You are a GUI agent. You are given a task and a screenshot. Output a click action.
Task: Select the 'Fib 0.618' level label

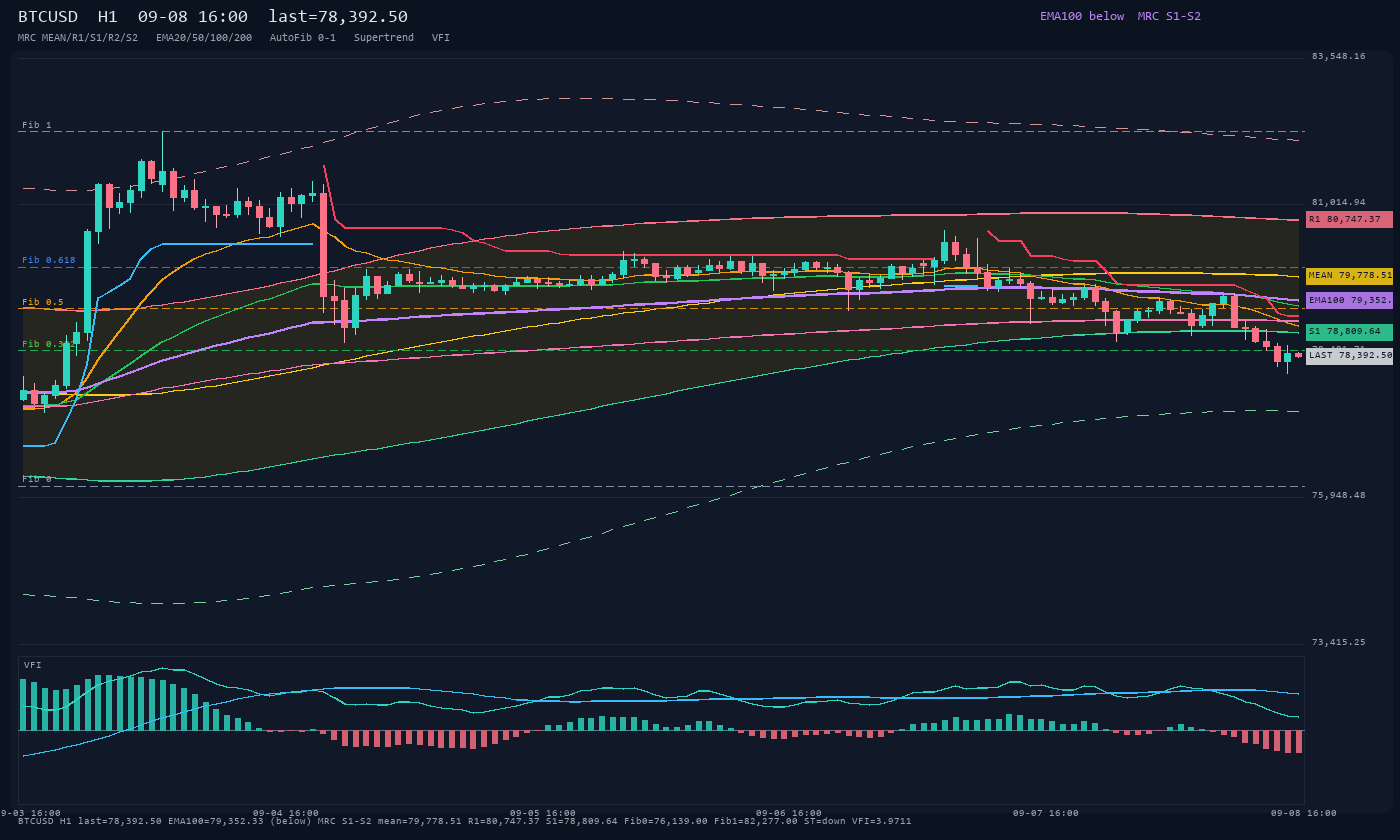pyautogui.click(x=49, y=260)
